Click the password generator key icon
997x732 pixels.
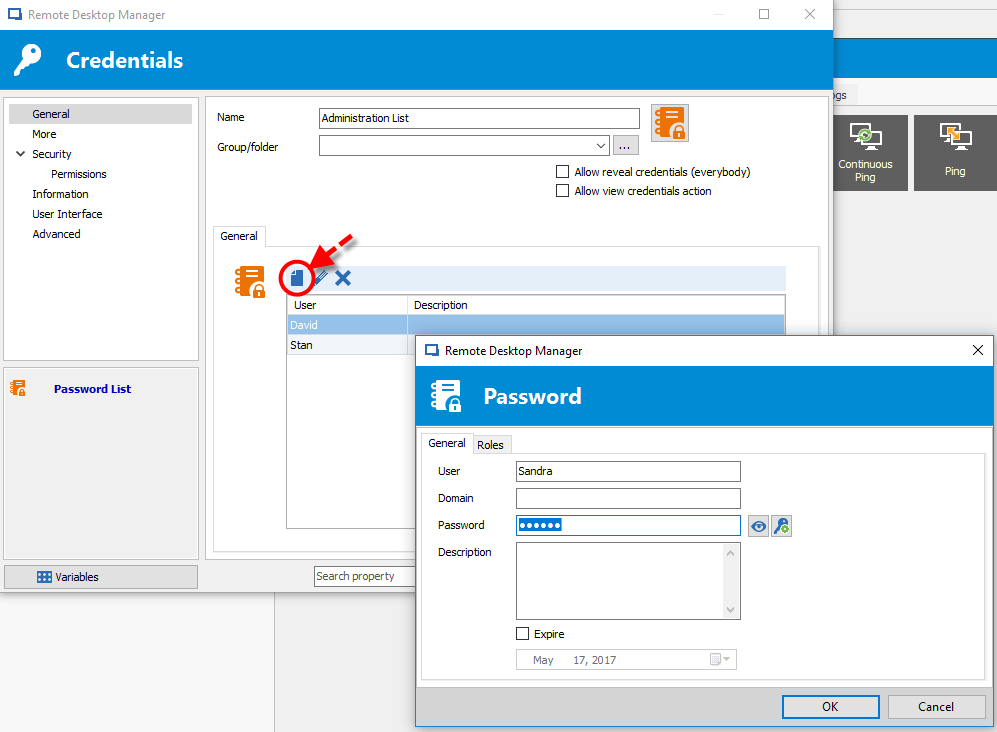(782, 526)
